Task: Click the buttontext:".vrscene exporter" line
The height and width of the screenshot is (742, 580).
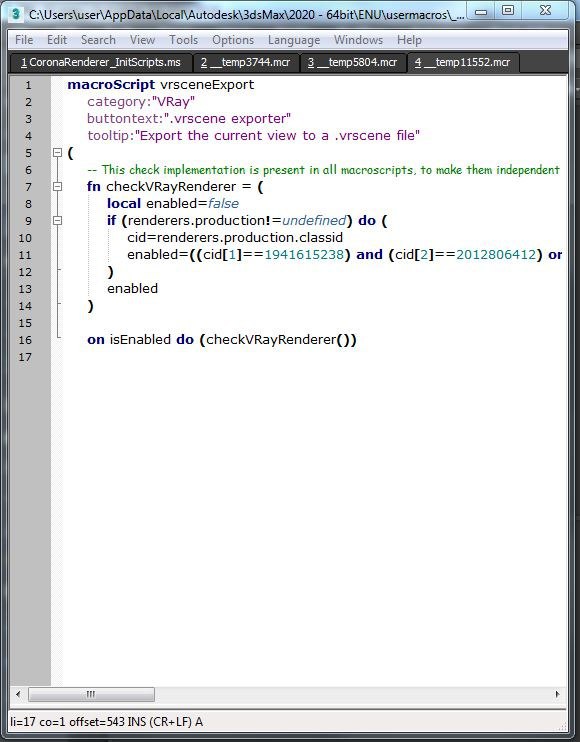Action: [189, 119]
